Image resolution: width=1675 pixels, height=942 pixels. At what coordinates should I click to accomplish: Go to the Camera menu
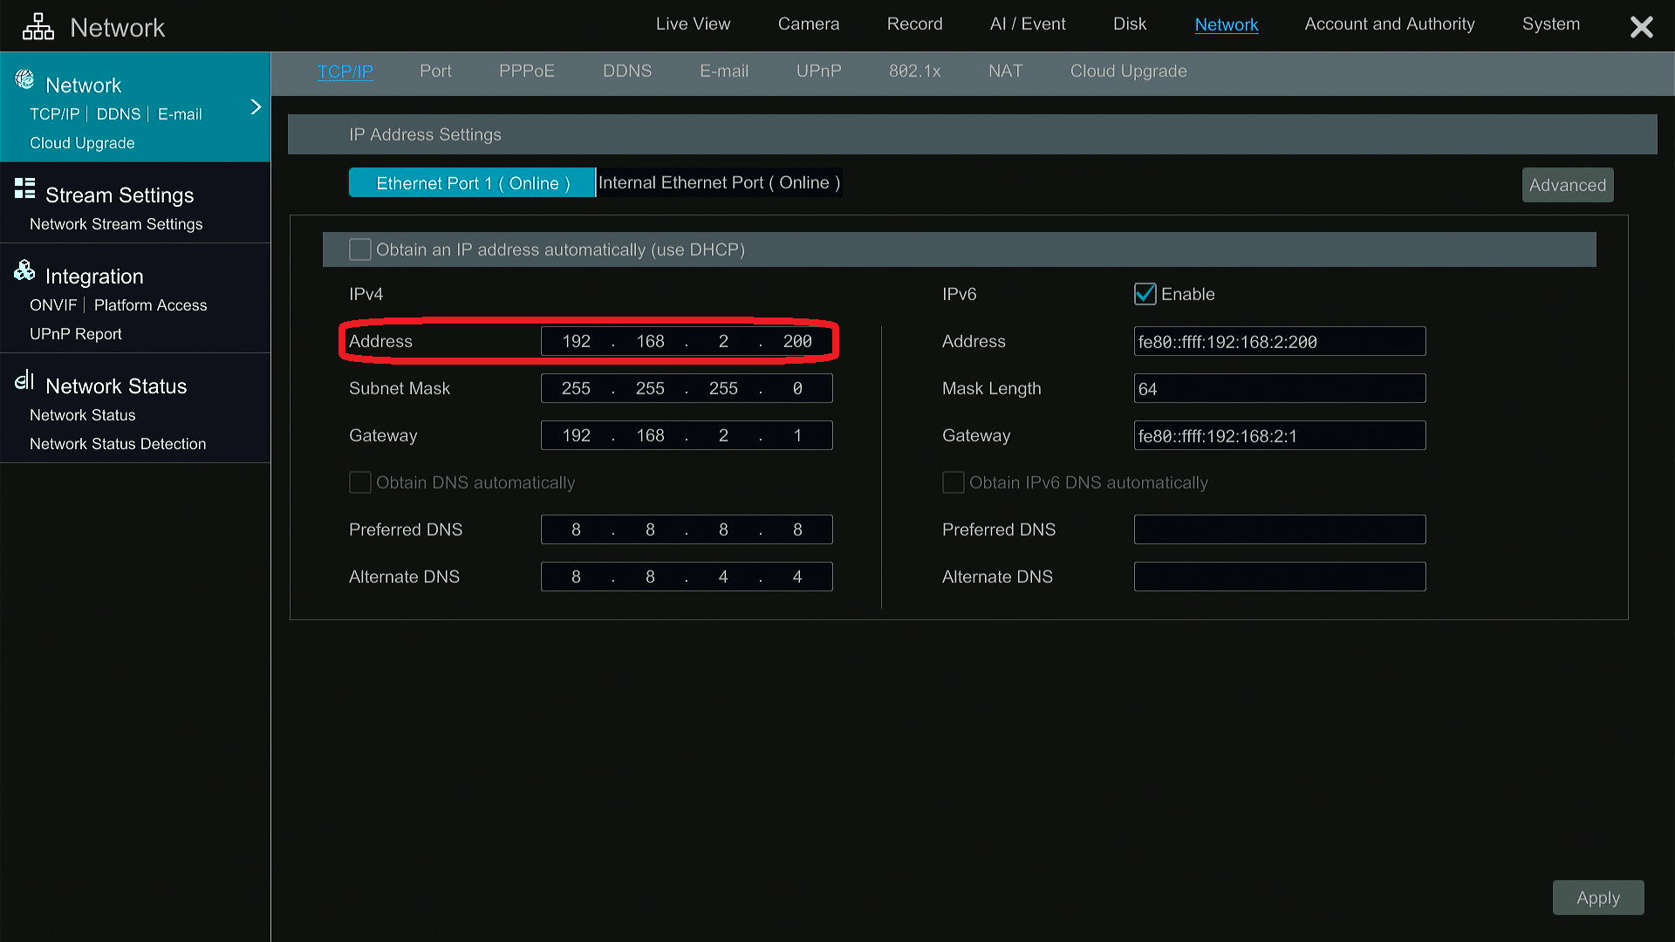coord(808,24)
